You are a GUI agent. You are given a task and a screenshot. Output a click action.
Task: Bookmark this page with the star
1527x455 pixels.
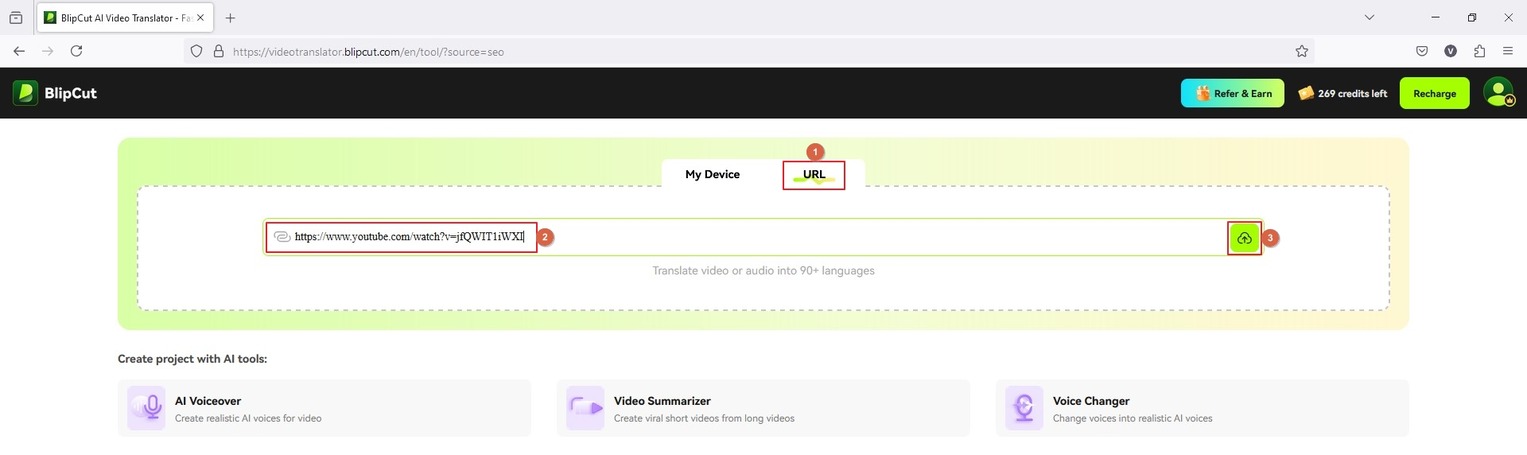[1302, 51]
